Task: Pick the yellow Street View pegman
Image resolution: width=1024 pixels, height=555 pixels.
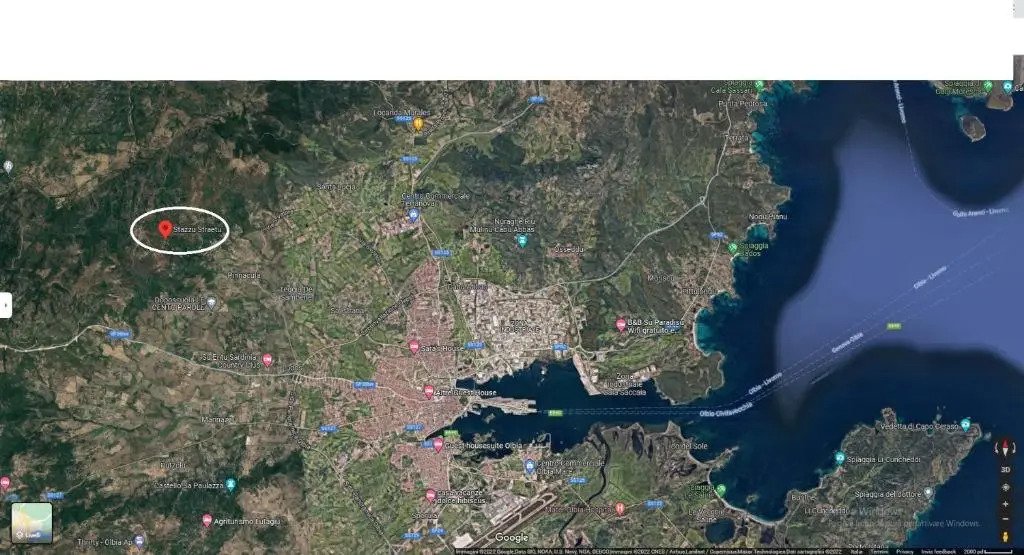Action: point(1005,536)
